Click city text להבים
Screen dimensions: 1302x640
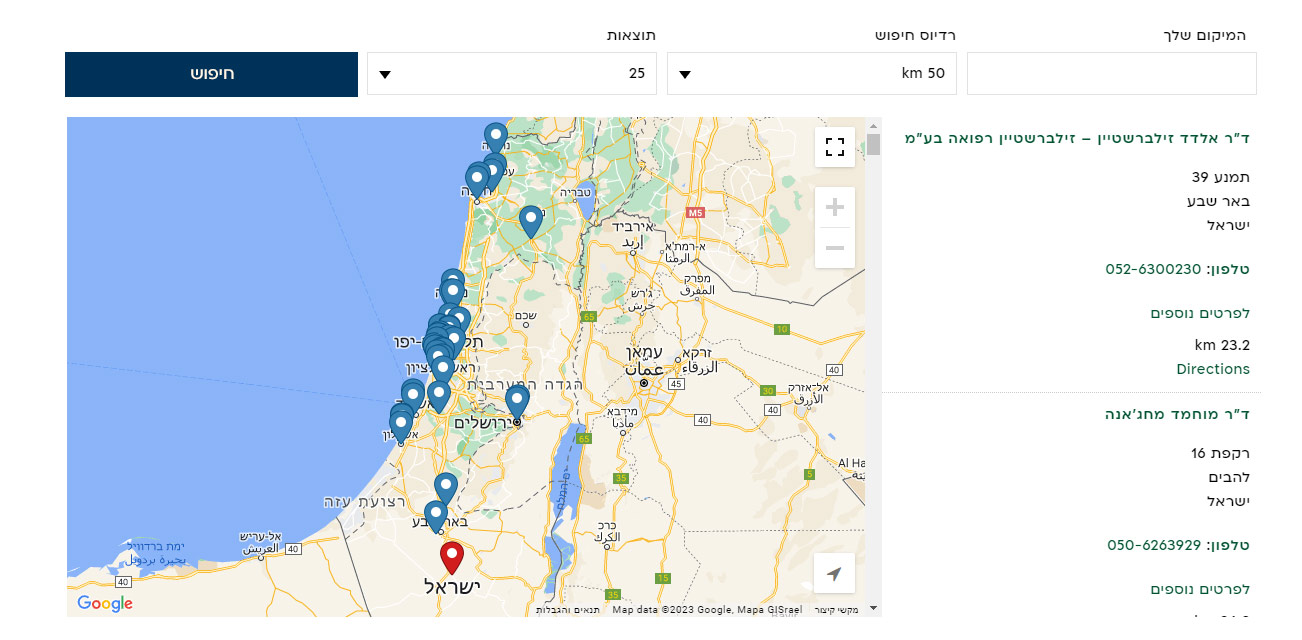coord(1227,478)
